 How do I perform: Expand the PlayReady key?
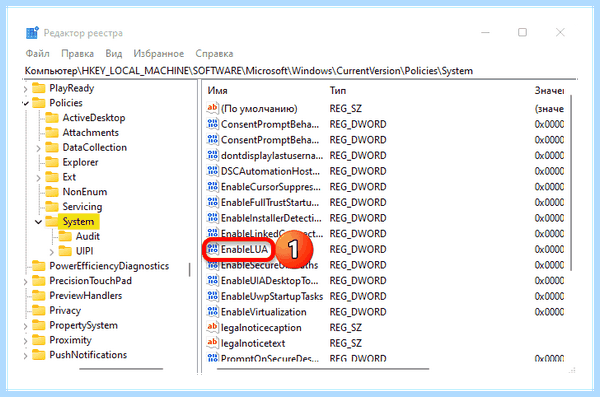(x=26, y=89)
